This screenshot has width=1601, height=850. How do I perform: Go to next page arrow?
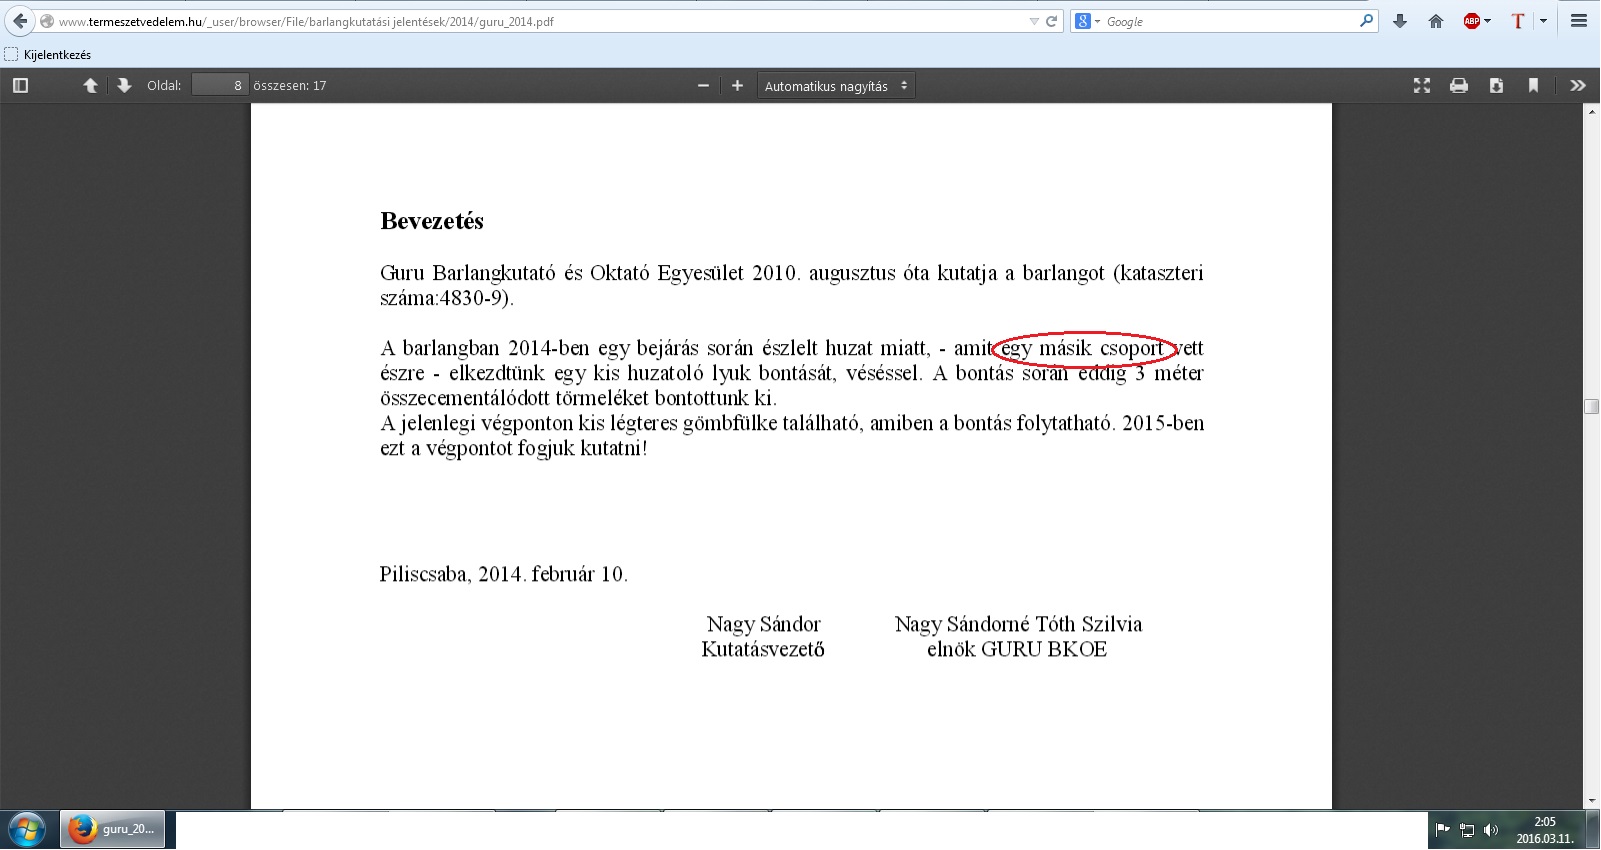pyautogui.click(x=124, y=86)
